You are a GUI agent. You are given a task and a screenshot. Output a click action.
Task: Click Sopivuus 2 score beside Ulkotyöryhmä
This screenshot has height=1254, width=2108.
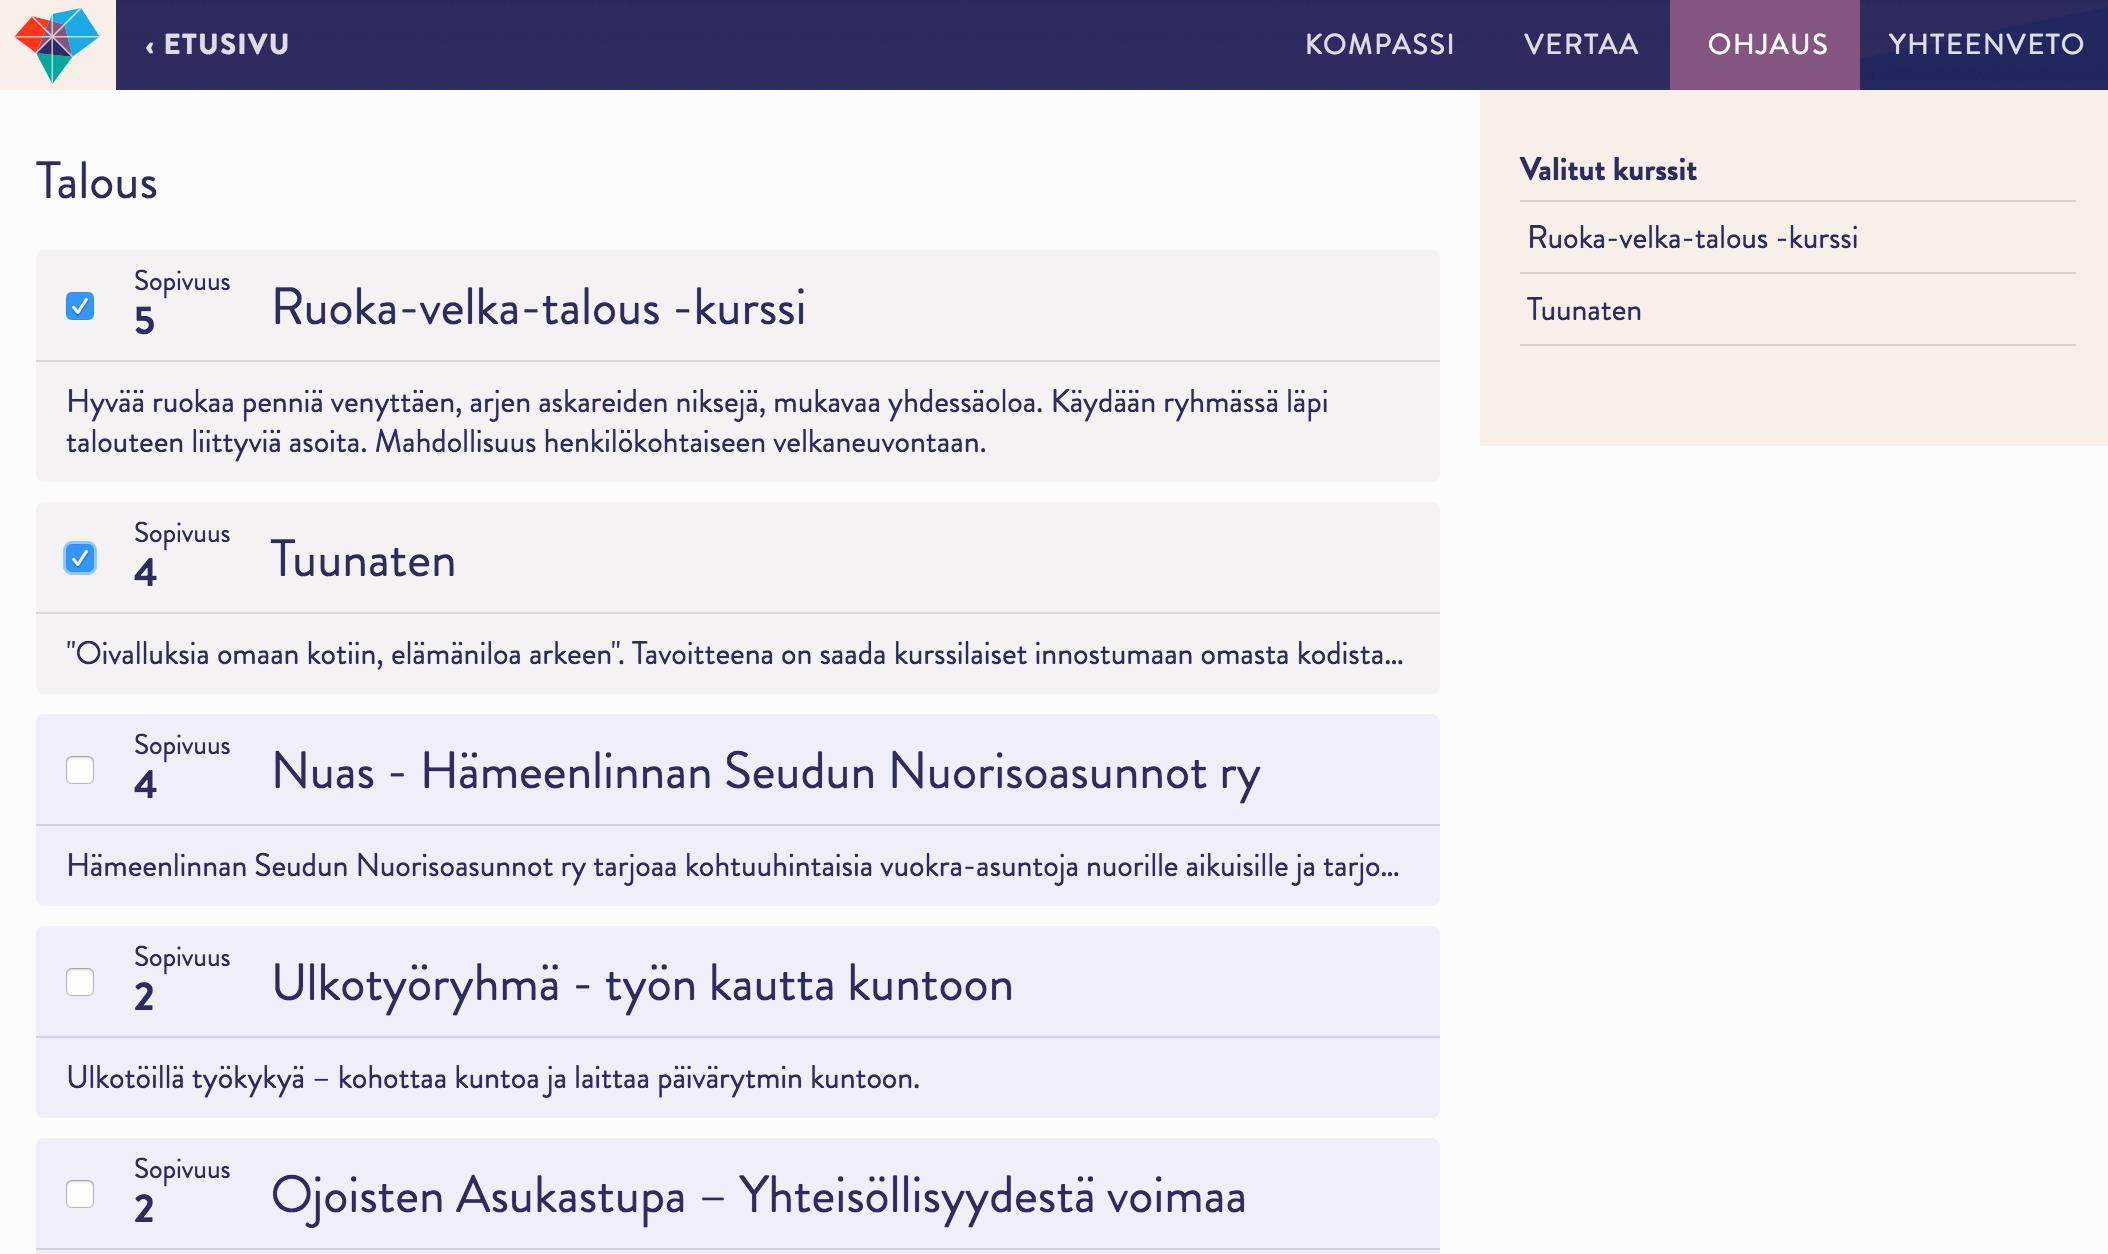[x=182, y=980]
